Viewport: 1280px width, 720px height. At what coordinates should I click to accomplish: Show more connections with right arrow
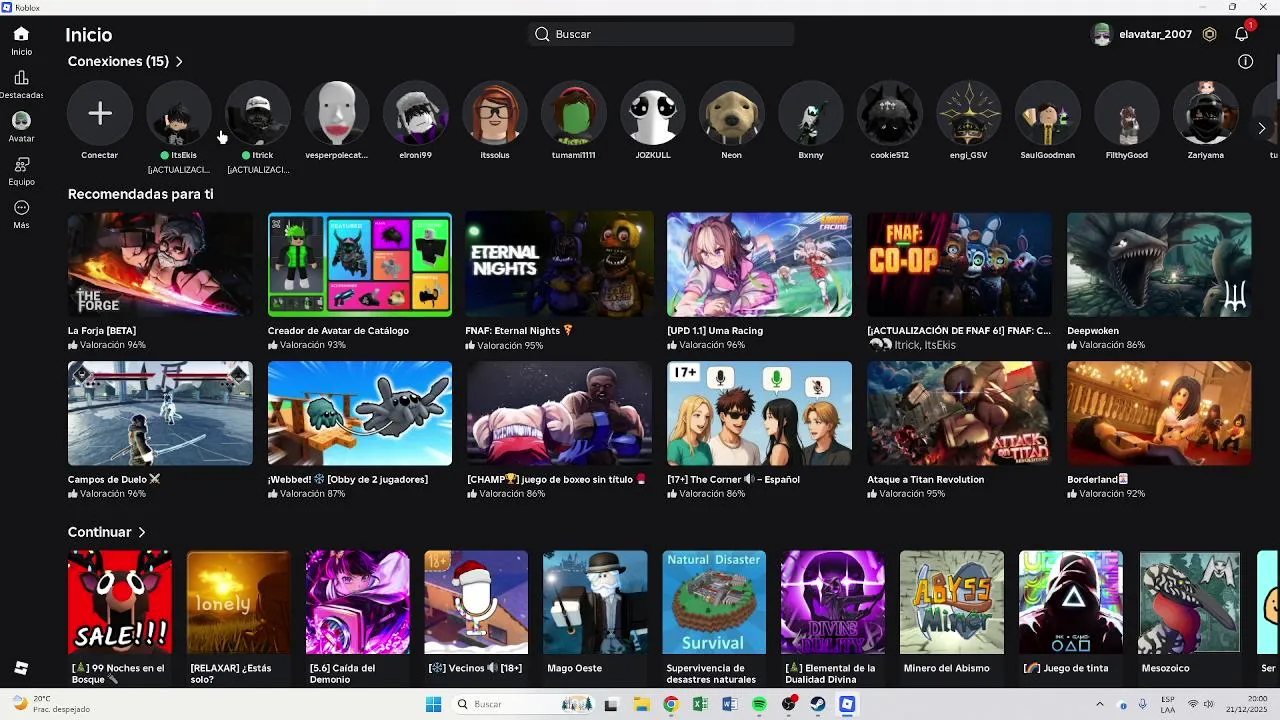(1262, 128)
